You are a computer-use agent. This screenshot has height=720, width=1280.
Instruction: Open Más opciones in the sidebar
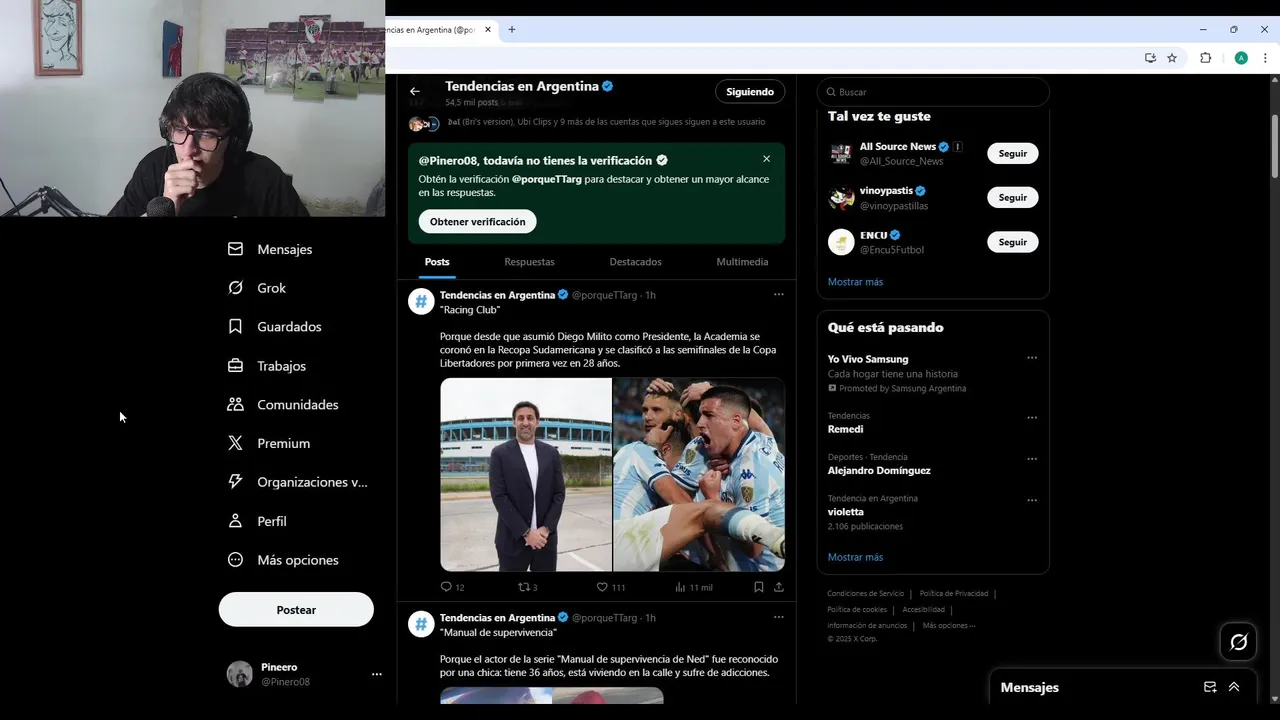pos(283,560)
